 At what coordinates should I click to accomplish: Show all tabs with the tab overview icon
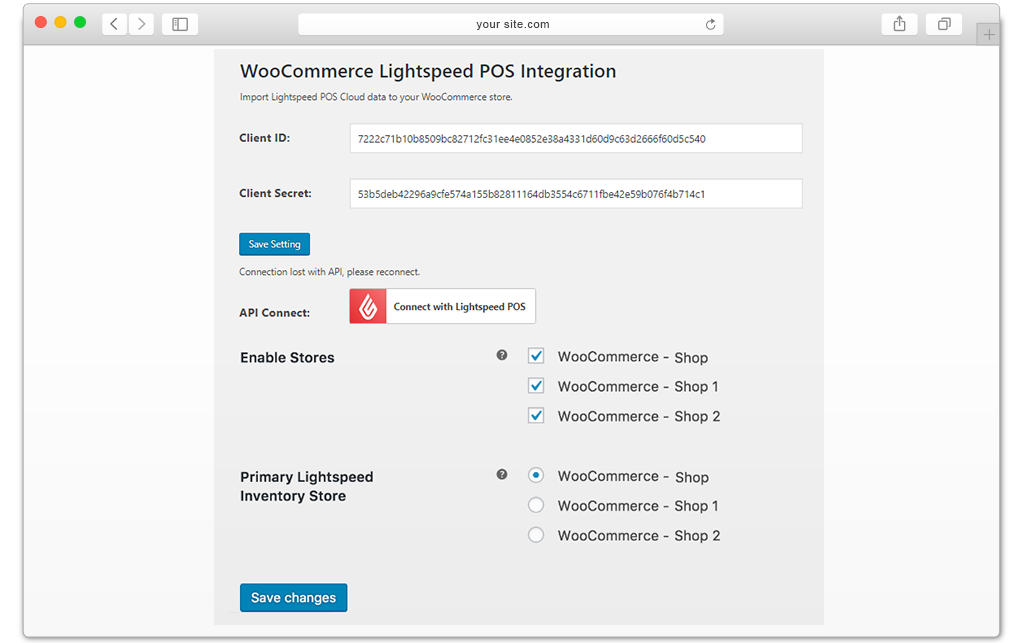944,24
